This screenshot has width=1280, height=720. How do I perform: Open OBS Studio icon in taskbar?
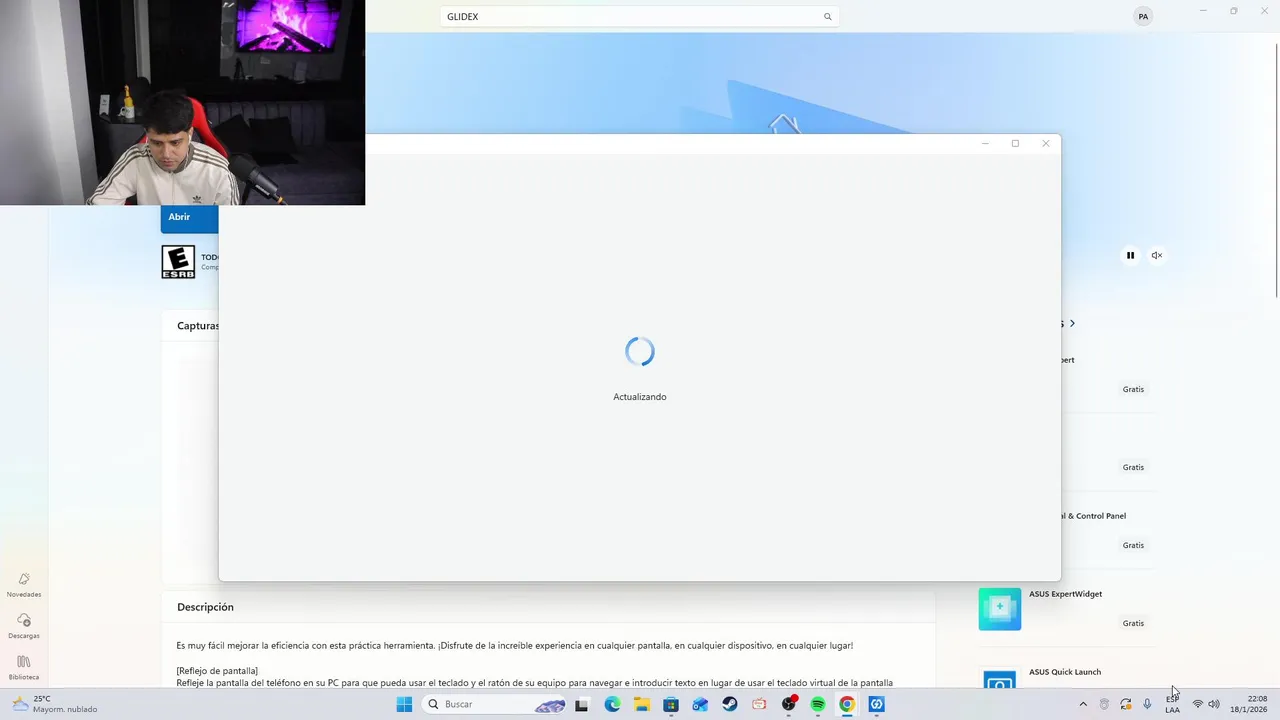pyautogui.click(x=789, y=704)
